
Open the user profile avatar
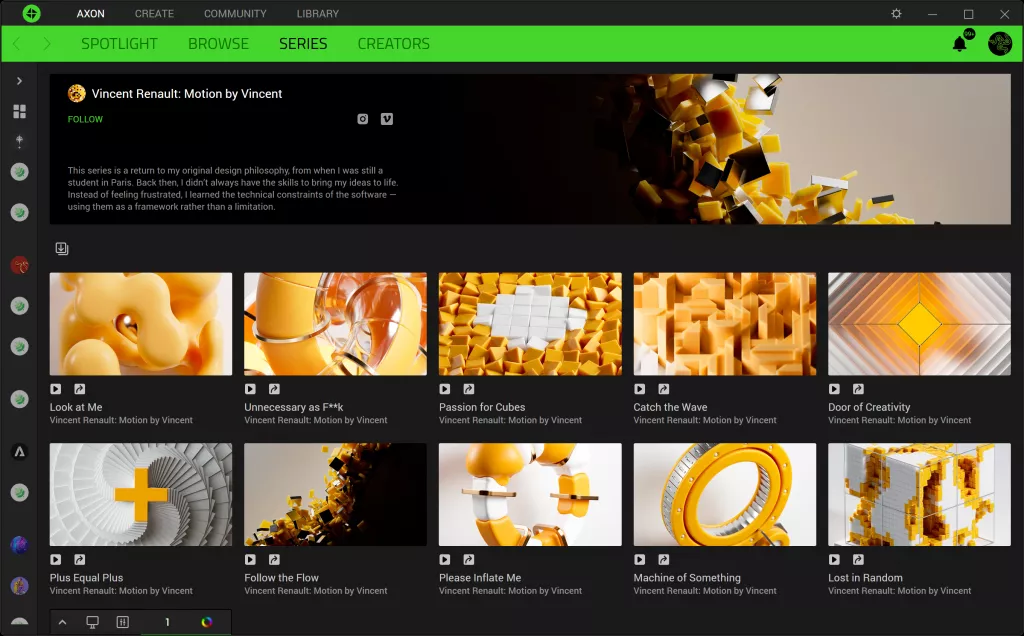point(999,44)
